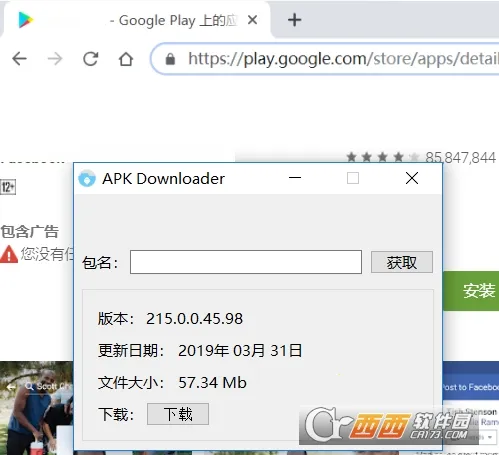This screenshot has width=499, height=455.
Task: Minimize the APK Downloader window
Action: tap(295, 178)
